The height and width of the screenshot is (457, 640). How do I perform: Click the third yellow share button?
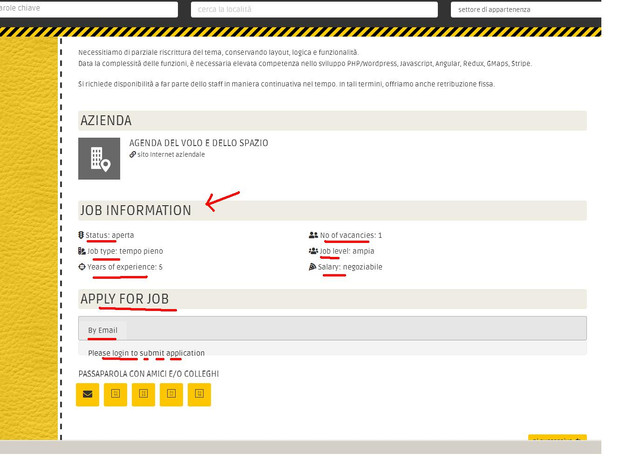tap(143, 395)
